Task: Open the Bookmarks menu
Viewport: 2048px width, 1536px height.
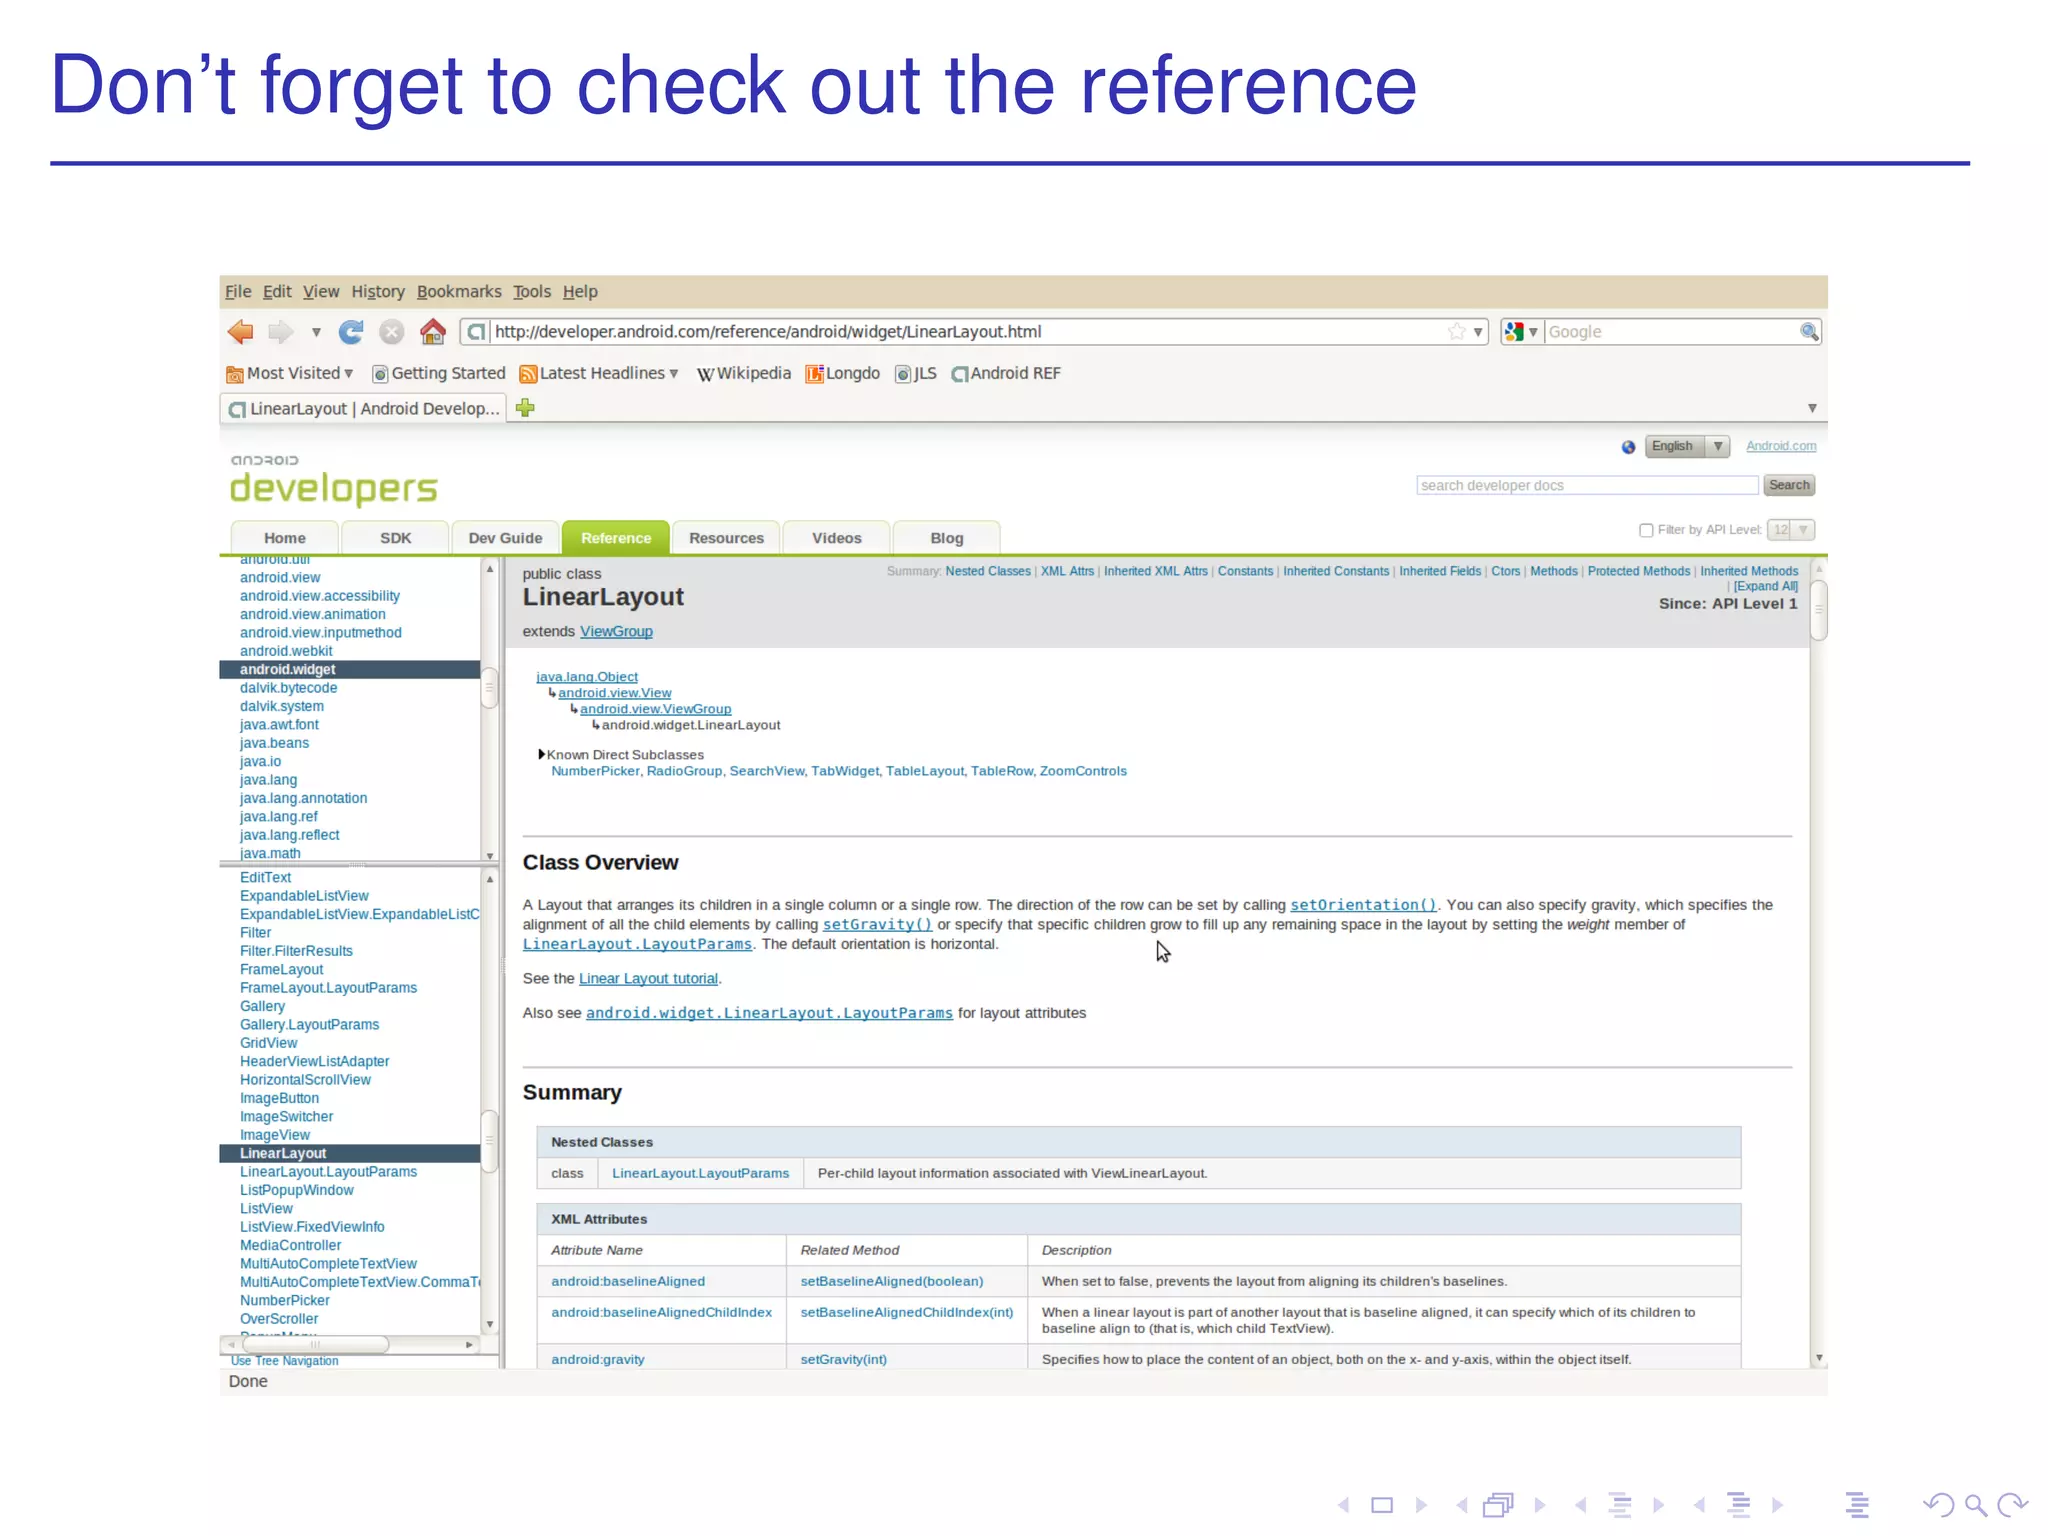Action: pyautogui.click(x=459, y=291)
